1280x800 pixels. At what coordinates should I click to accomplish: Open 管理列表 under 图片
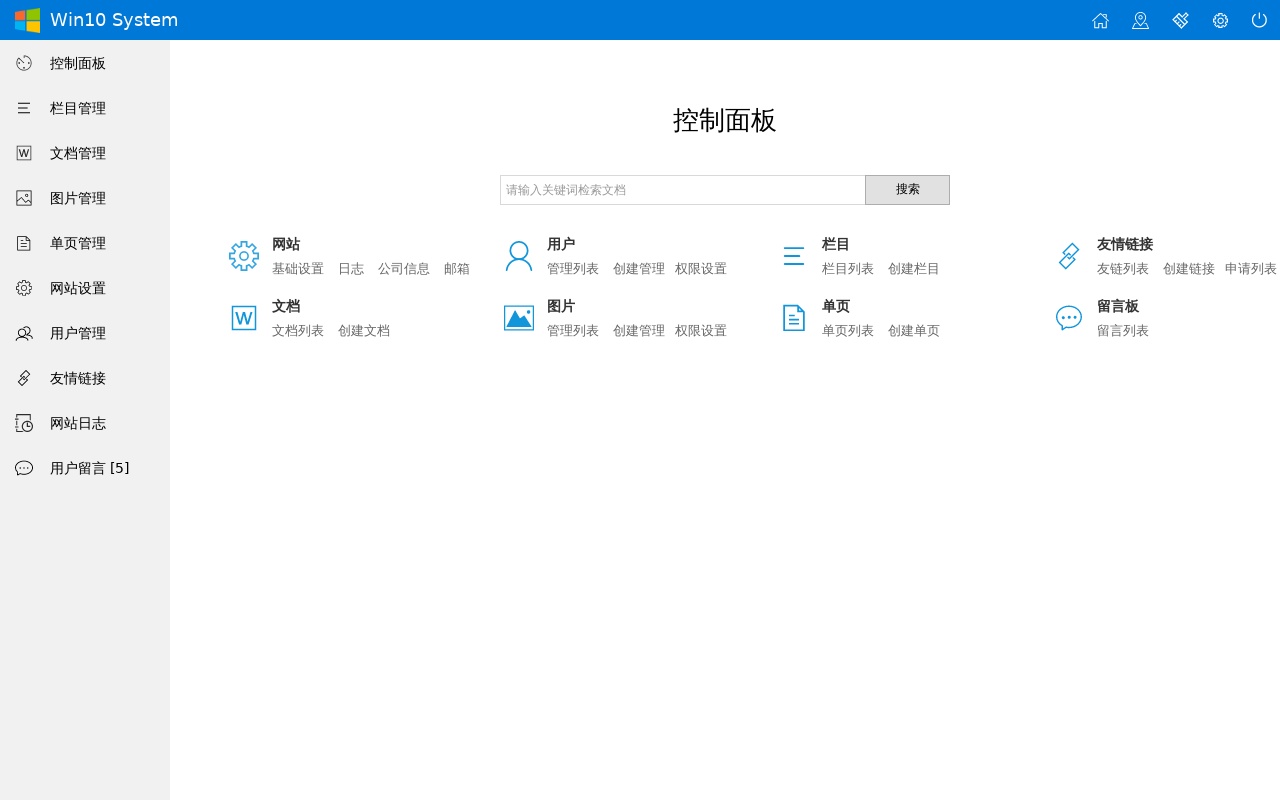click(x=573, y=331)
